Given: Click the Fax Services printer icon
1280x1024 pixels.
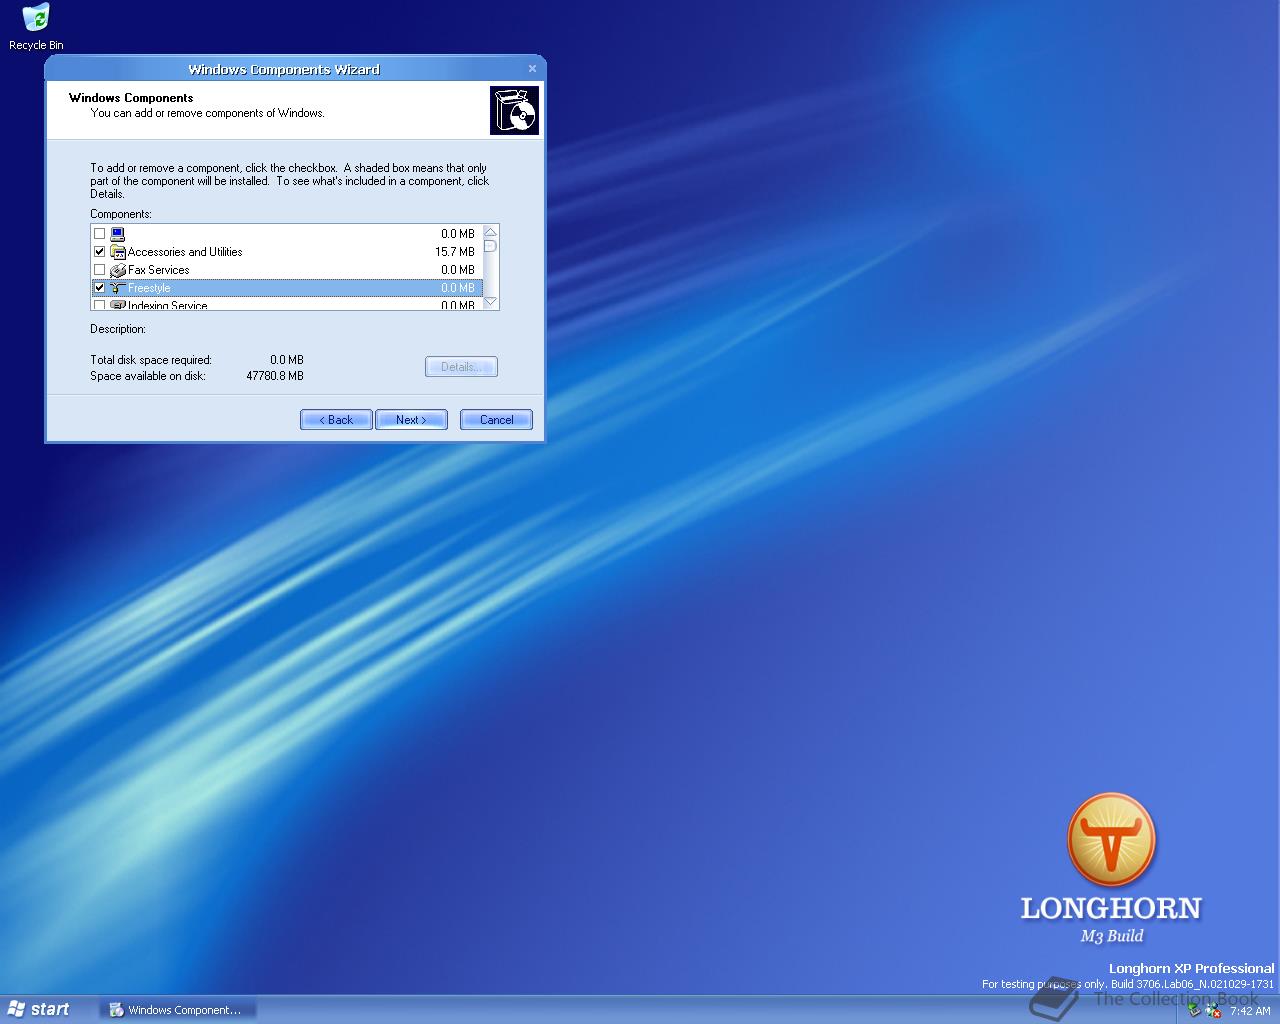Looking at the screenshot, I should 117,270.
